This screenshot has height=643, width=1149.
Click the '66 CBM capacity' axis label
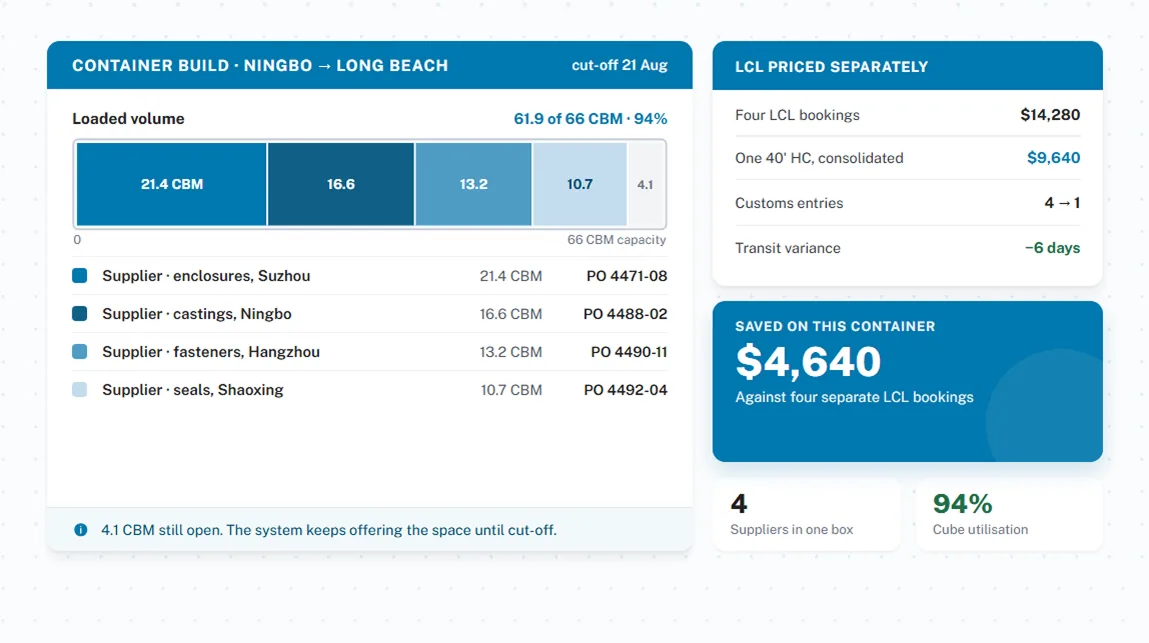(x=616, y=240)
